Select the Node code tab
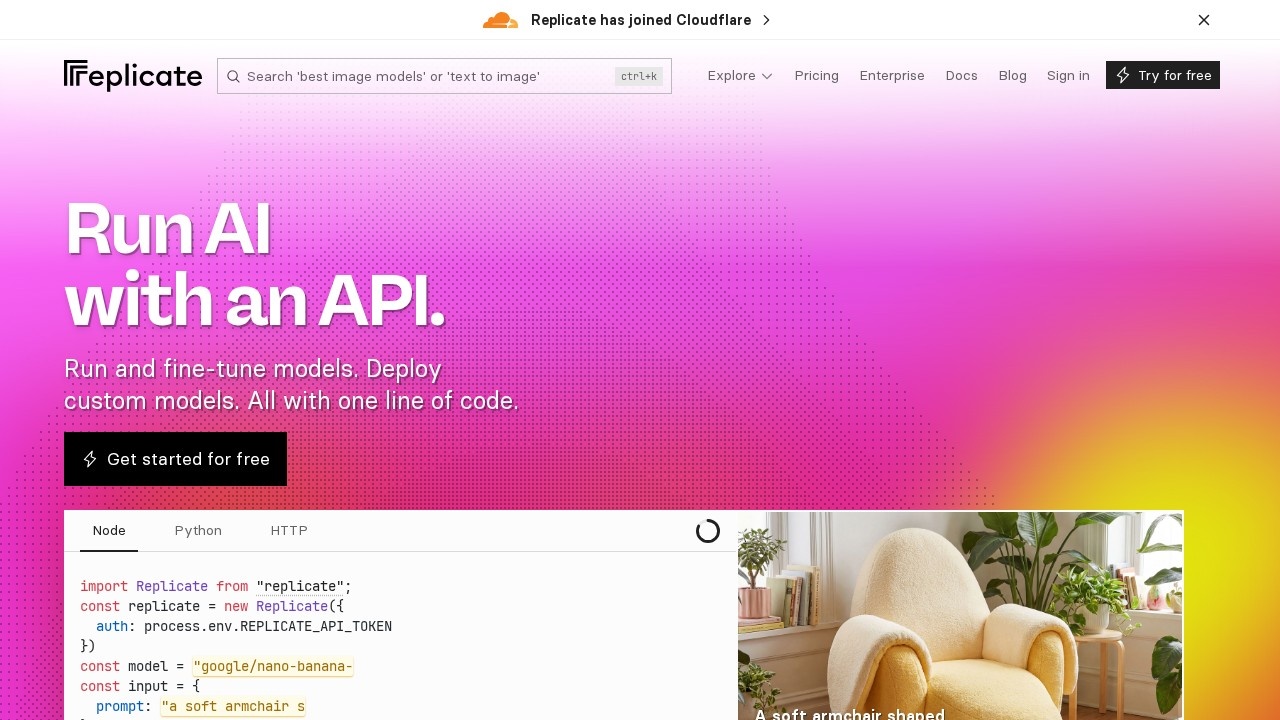 pos(109,531)
